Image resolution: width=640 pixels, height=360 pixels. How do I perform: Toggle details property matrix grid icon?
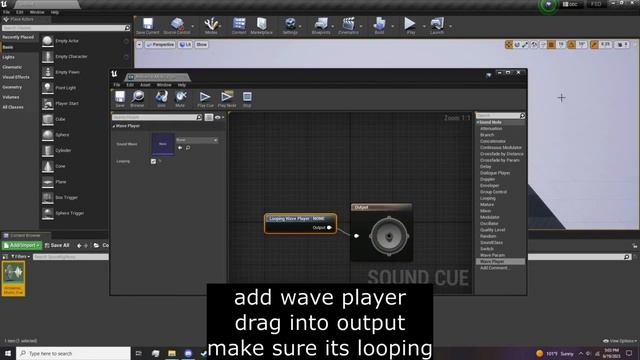pyautogui.click(x=209, y=117)
